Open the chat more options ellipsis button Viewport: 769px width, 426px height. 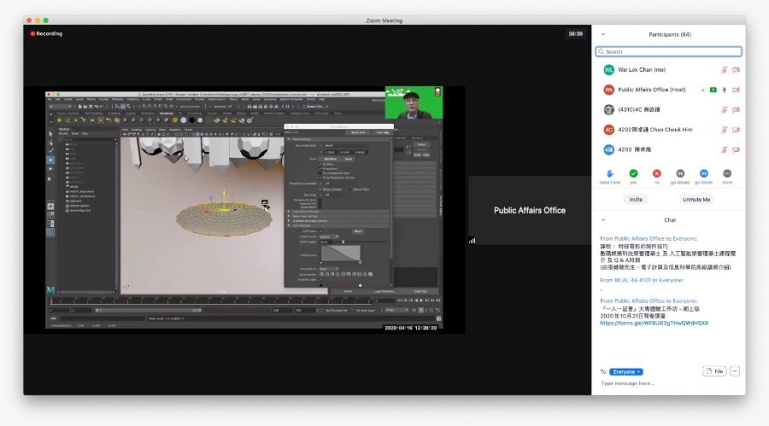click(735, 371)
